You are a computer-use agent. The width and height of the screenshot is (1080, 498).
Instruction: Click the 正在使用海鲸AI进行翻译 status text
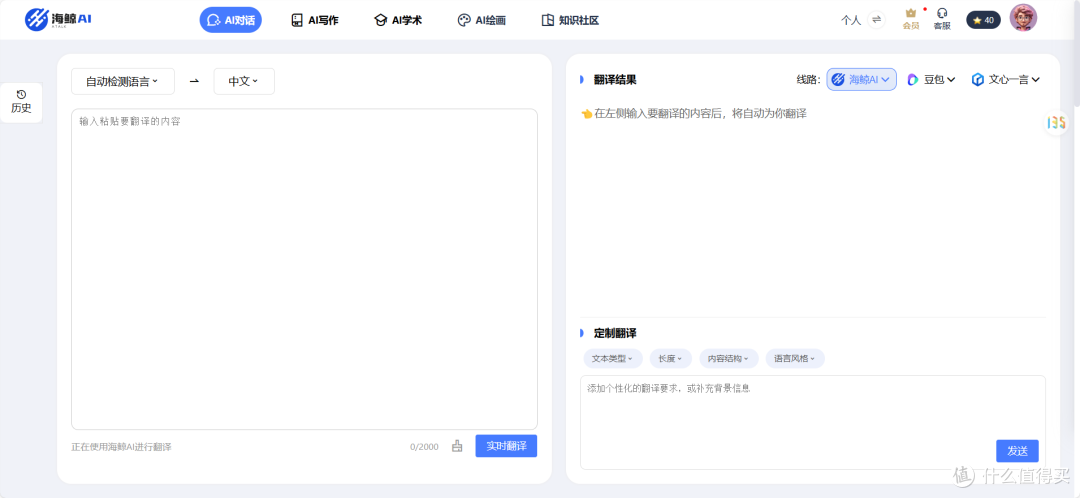pyautogui.click(x=121, y=447)
